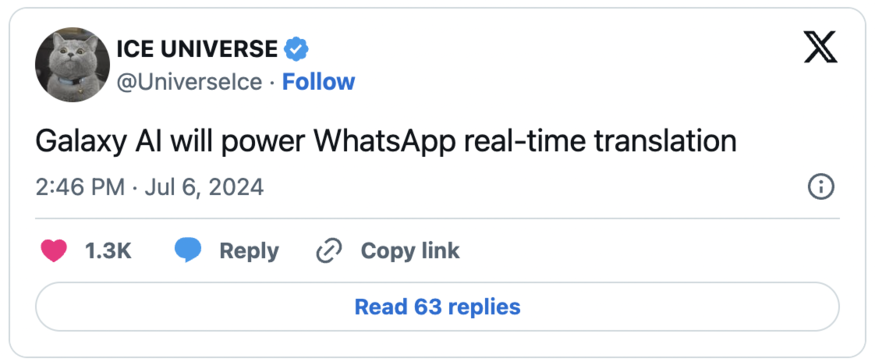Open the Read 63 replies button
This screenshot has height=362, width=875.
[438, 307]
